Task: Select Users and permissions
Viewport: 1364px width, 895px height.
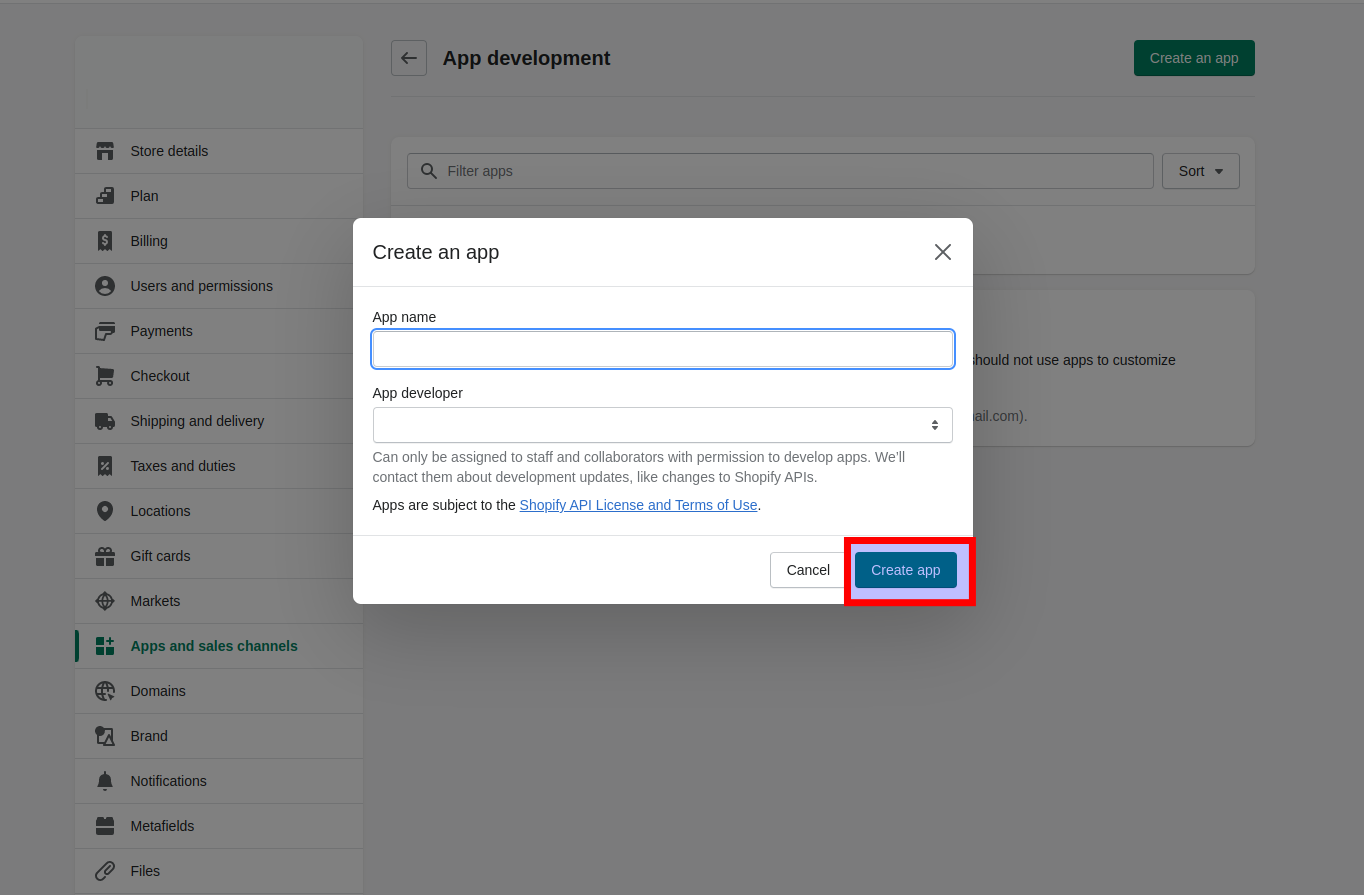Action: 219,286
